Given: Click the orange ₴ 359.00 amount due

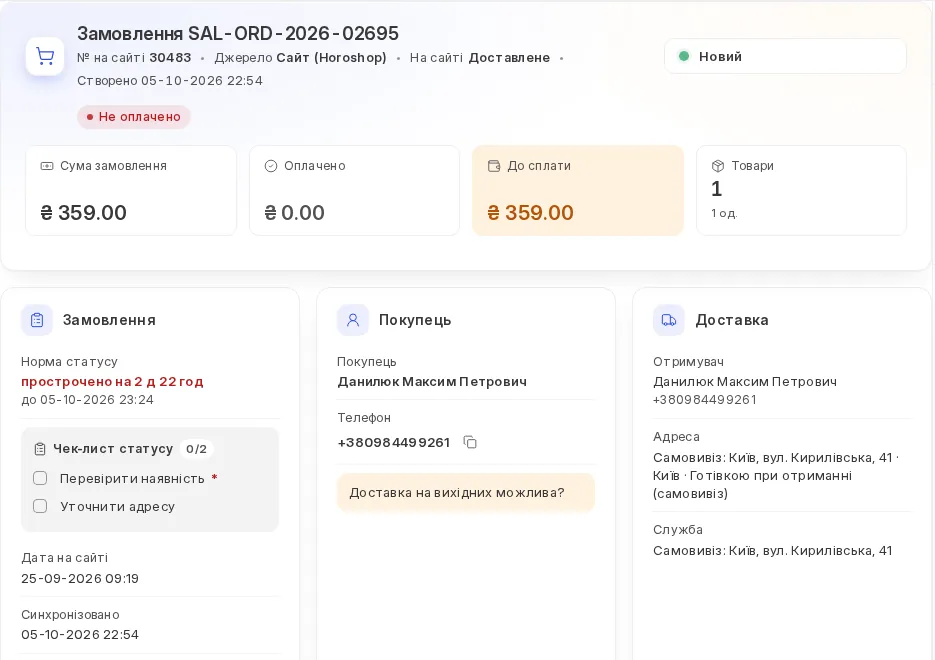Looking at the screenshot, I should (x=531, y=213).
